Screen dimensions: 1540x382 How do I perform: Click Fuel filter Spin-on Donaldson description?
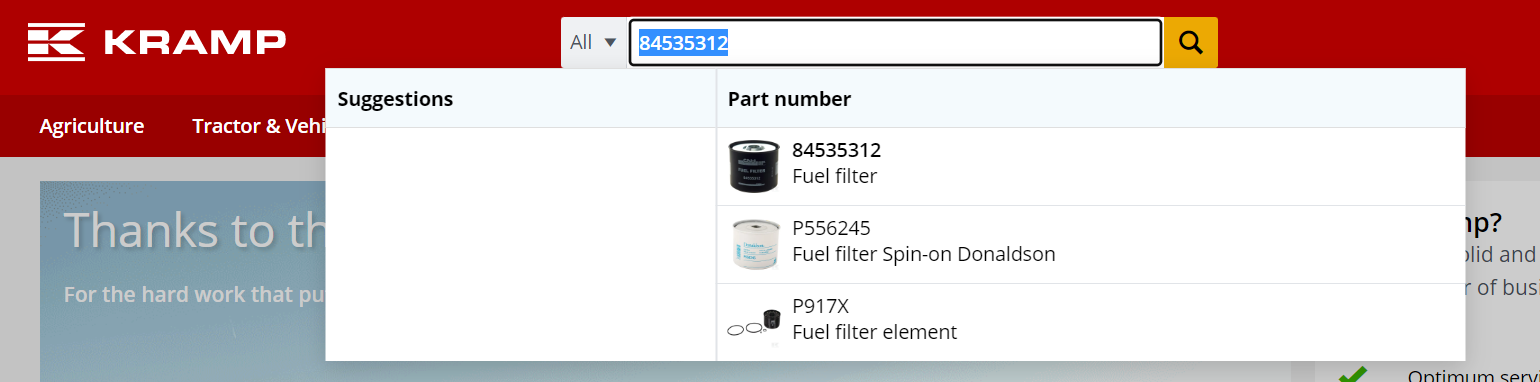tap(923, 254)
